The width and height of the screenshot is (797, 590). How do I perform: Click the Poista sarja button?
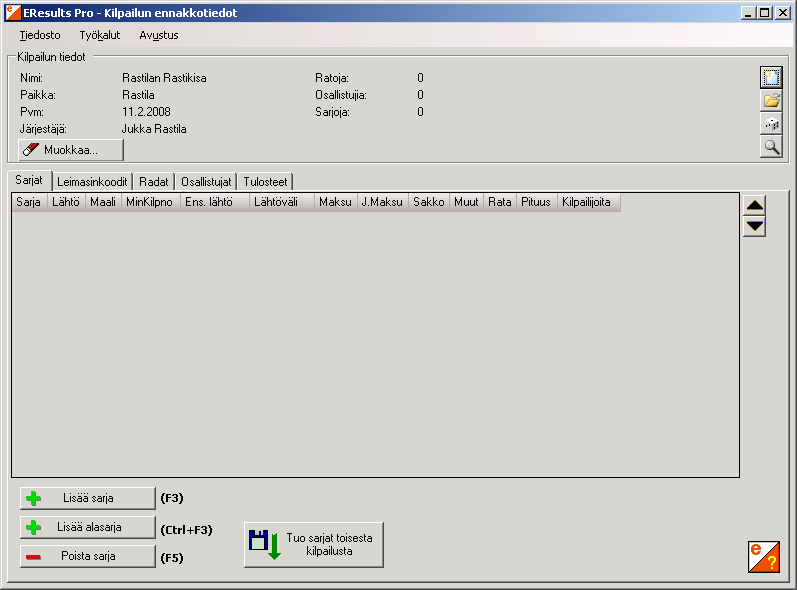pos(87,556)
